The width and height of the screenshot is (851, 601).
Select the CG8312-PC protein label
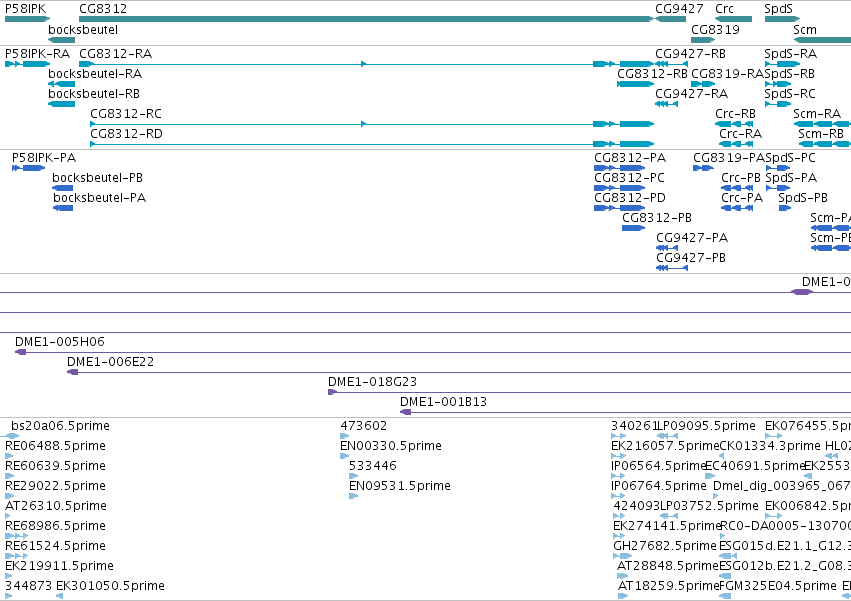(630, 178)
